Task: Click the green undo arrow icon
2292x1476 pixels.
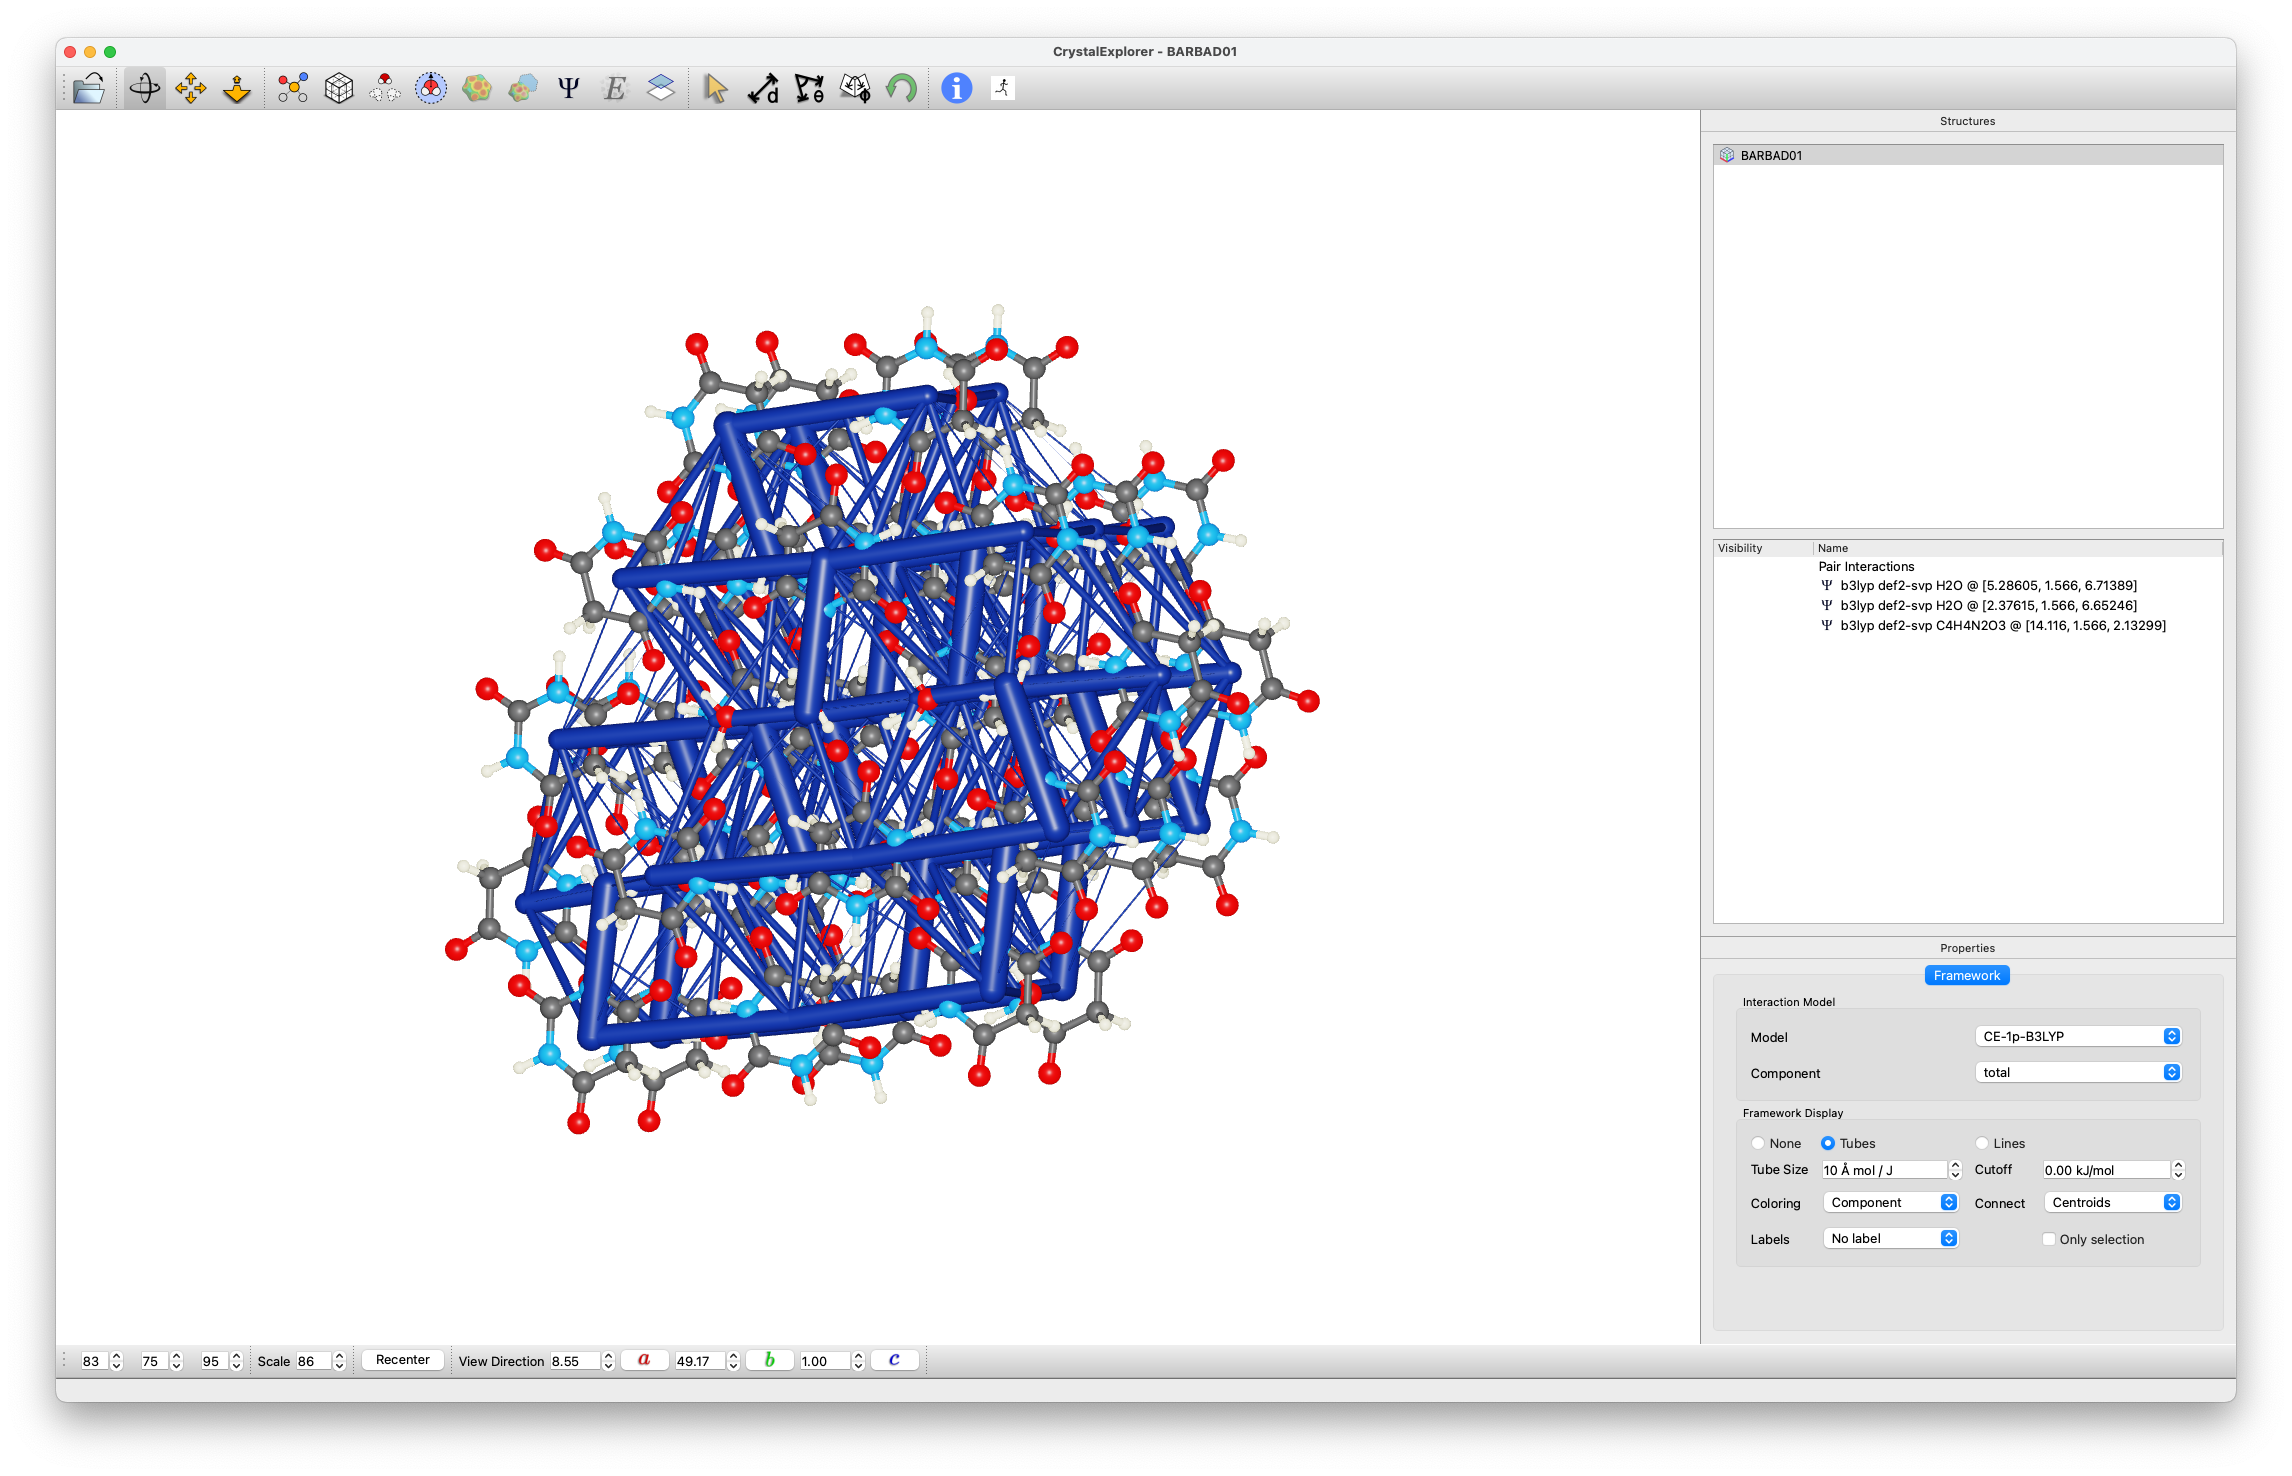Action: point(901,89)
